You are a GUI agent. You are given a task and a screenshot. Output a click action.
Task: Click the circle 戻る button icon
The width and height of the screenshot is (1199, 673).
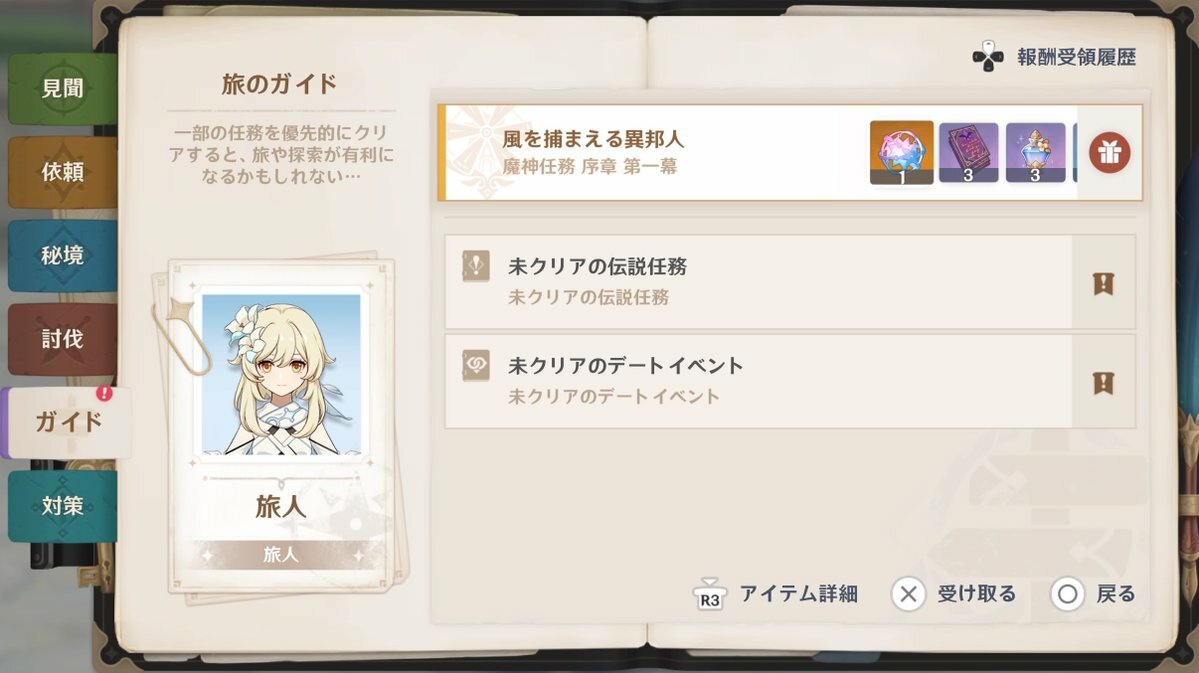(1067, 594)
